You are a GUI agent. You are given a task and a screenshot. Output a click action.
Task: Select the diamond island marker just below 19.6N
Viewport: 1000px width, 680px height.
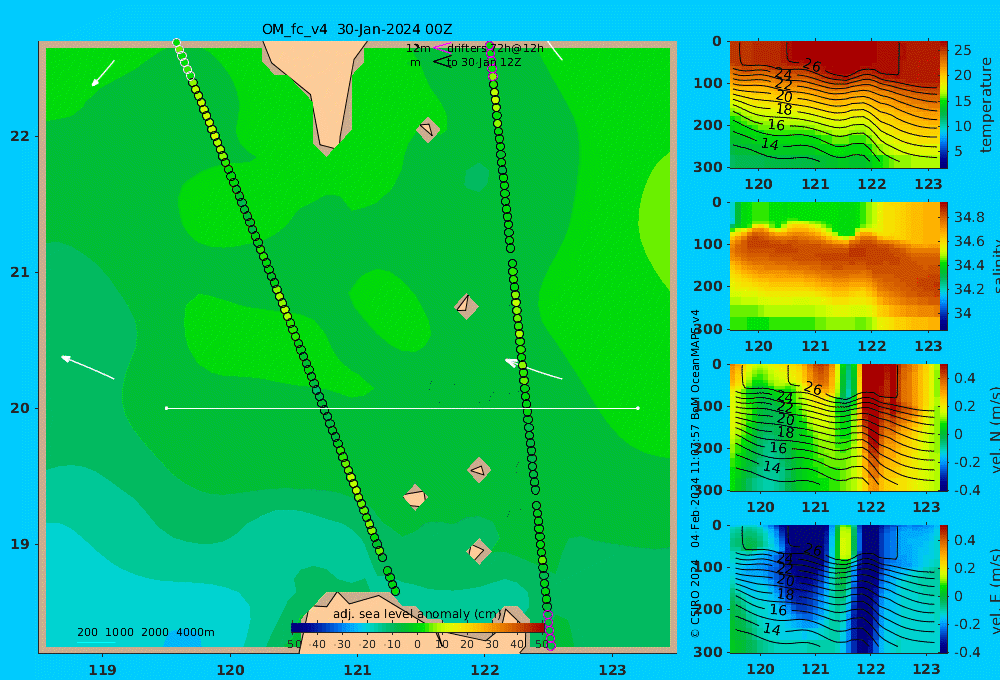pos(479,471)
